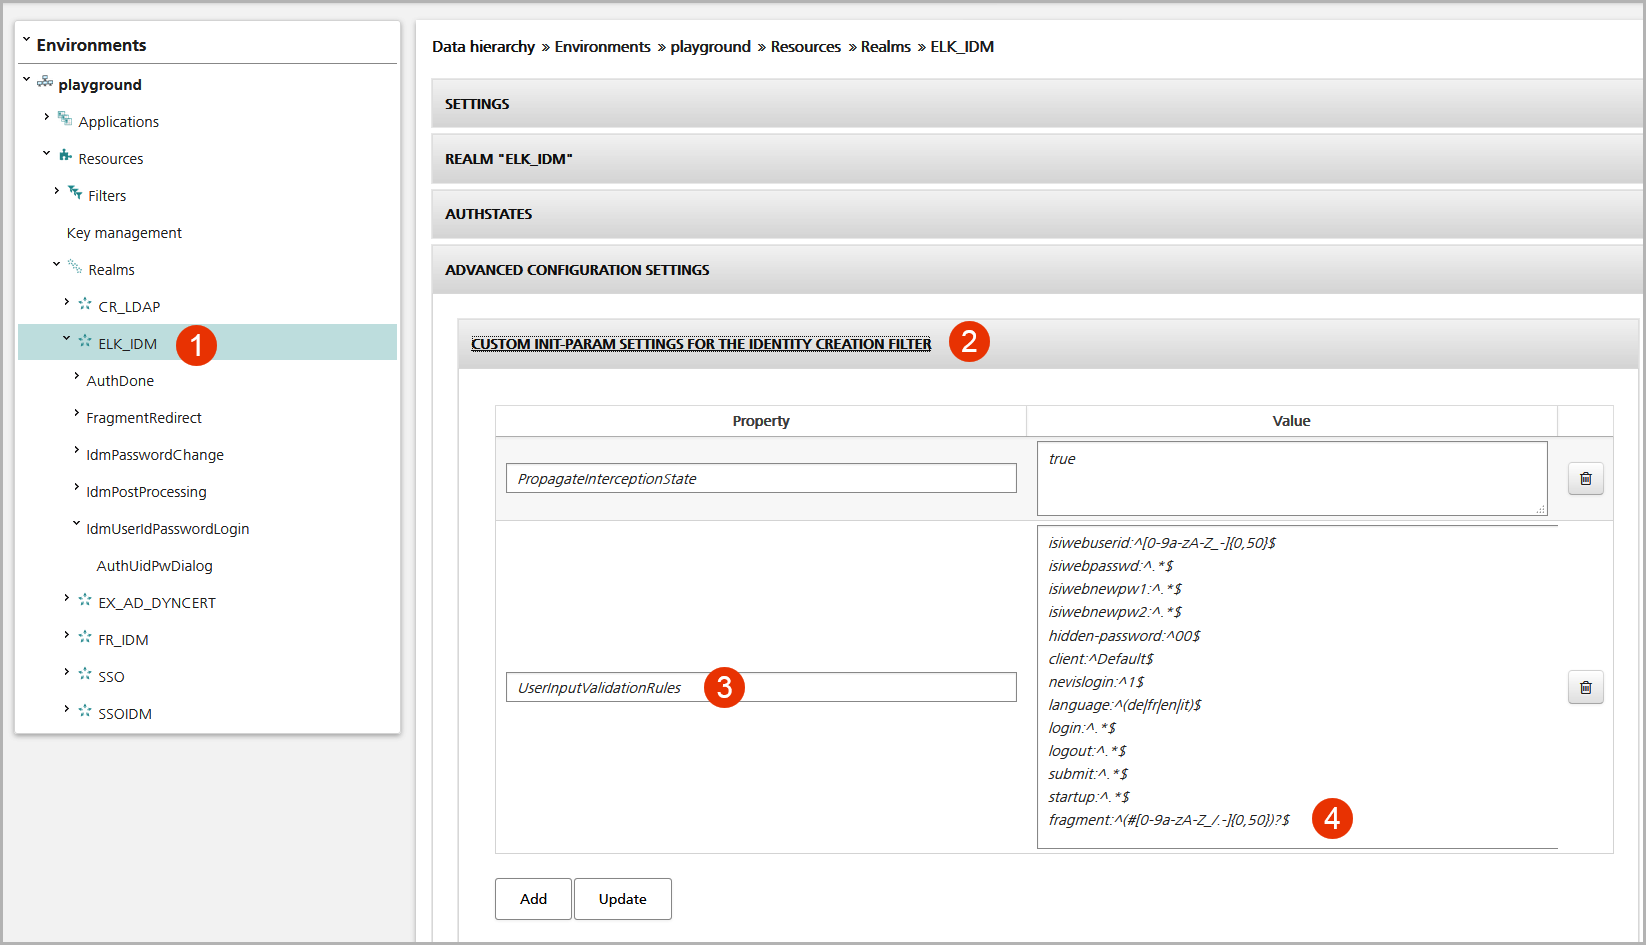Click the UserInputValidationRules property field
1646x945 pixels.
pos(761,687)
